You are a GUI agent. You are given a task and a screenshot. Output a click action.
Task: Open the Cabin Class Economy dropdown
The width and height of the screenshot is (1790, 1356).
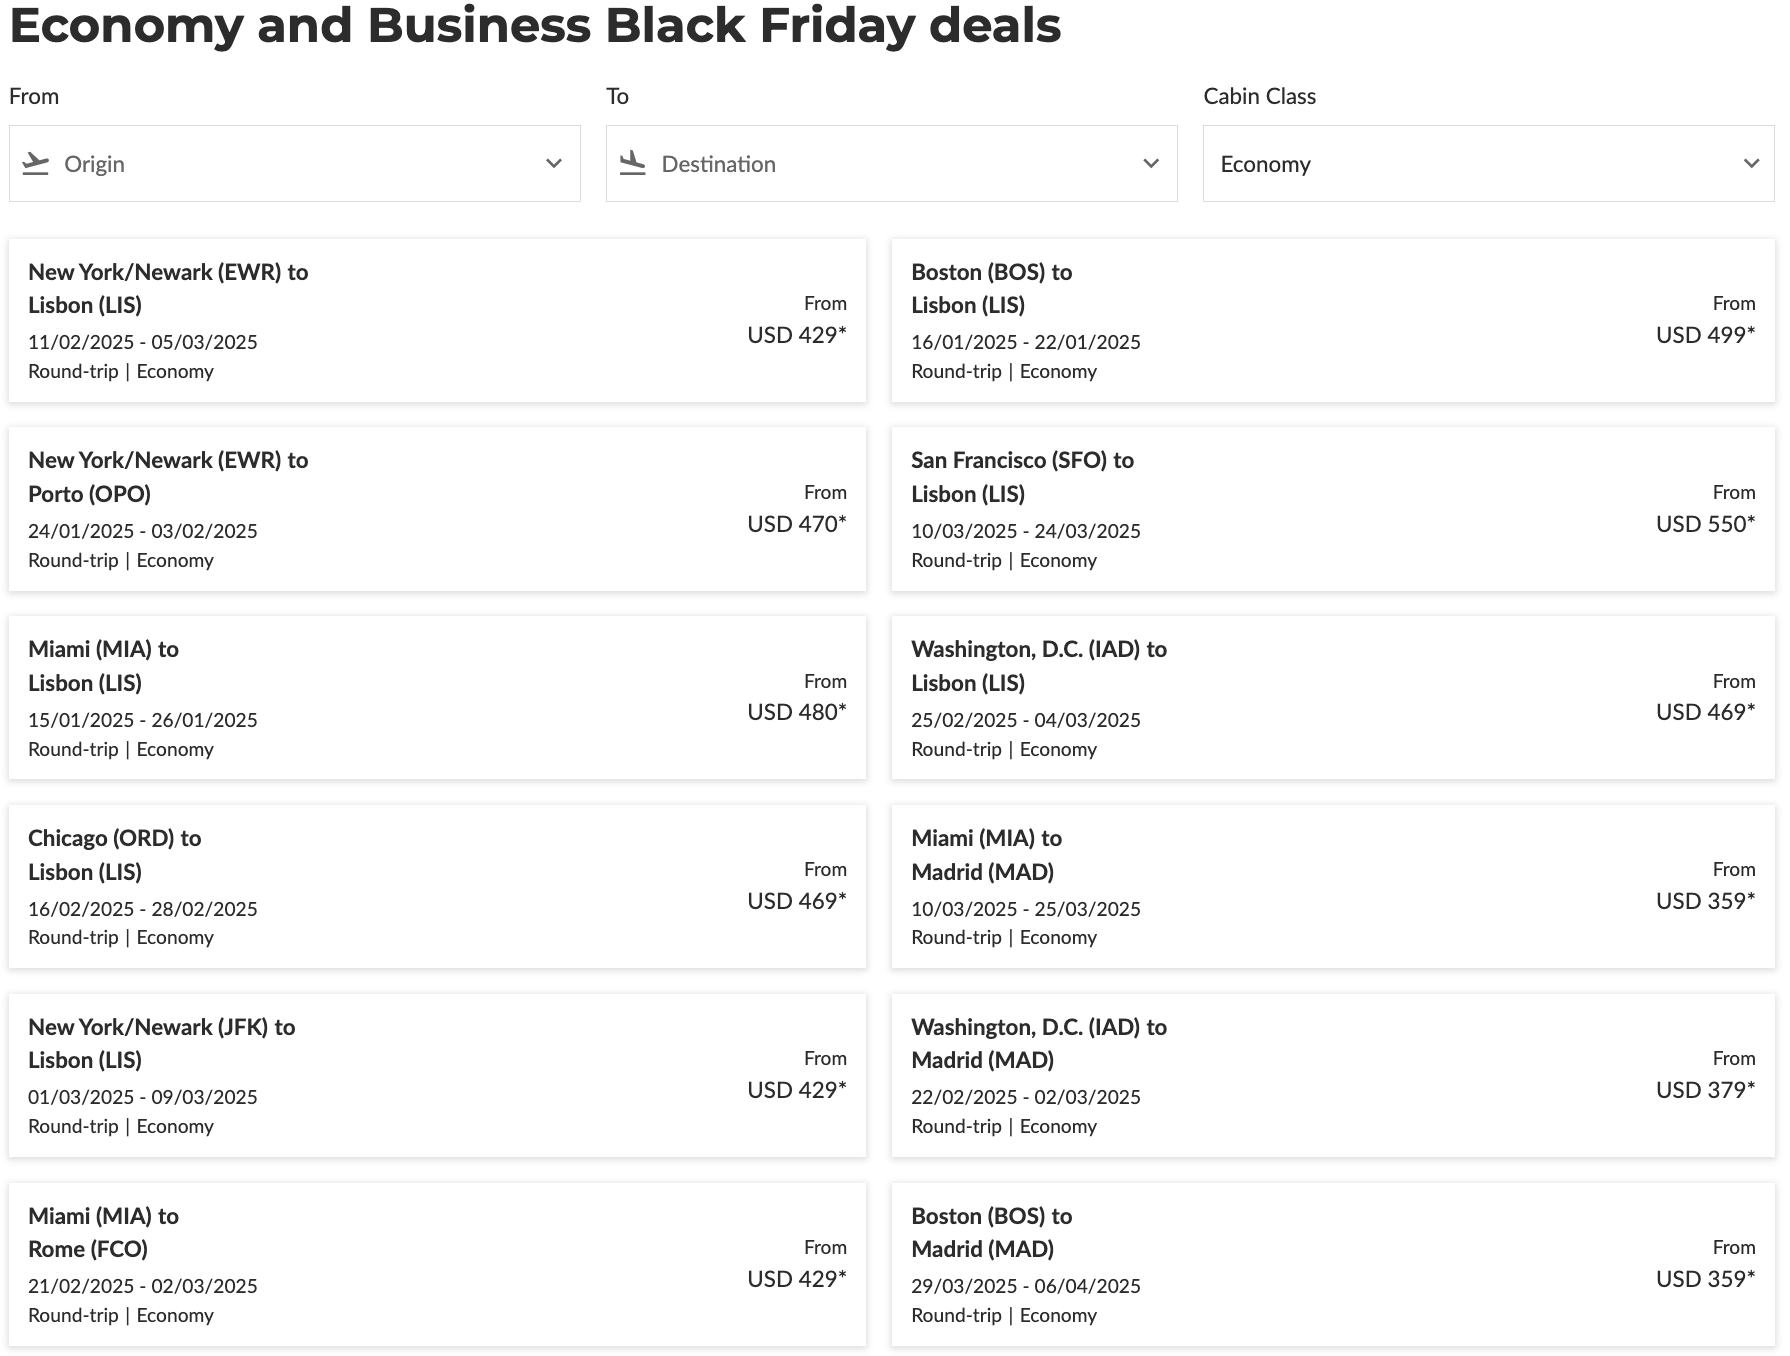coord(1488,163)
